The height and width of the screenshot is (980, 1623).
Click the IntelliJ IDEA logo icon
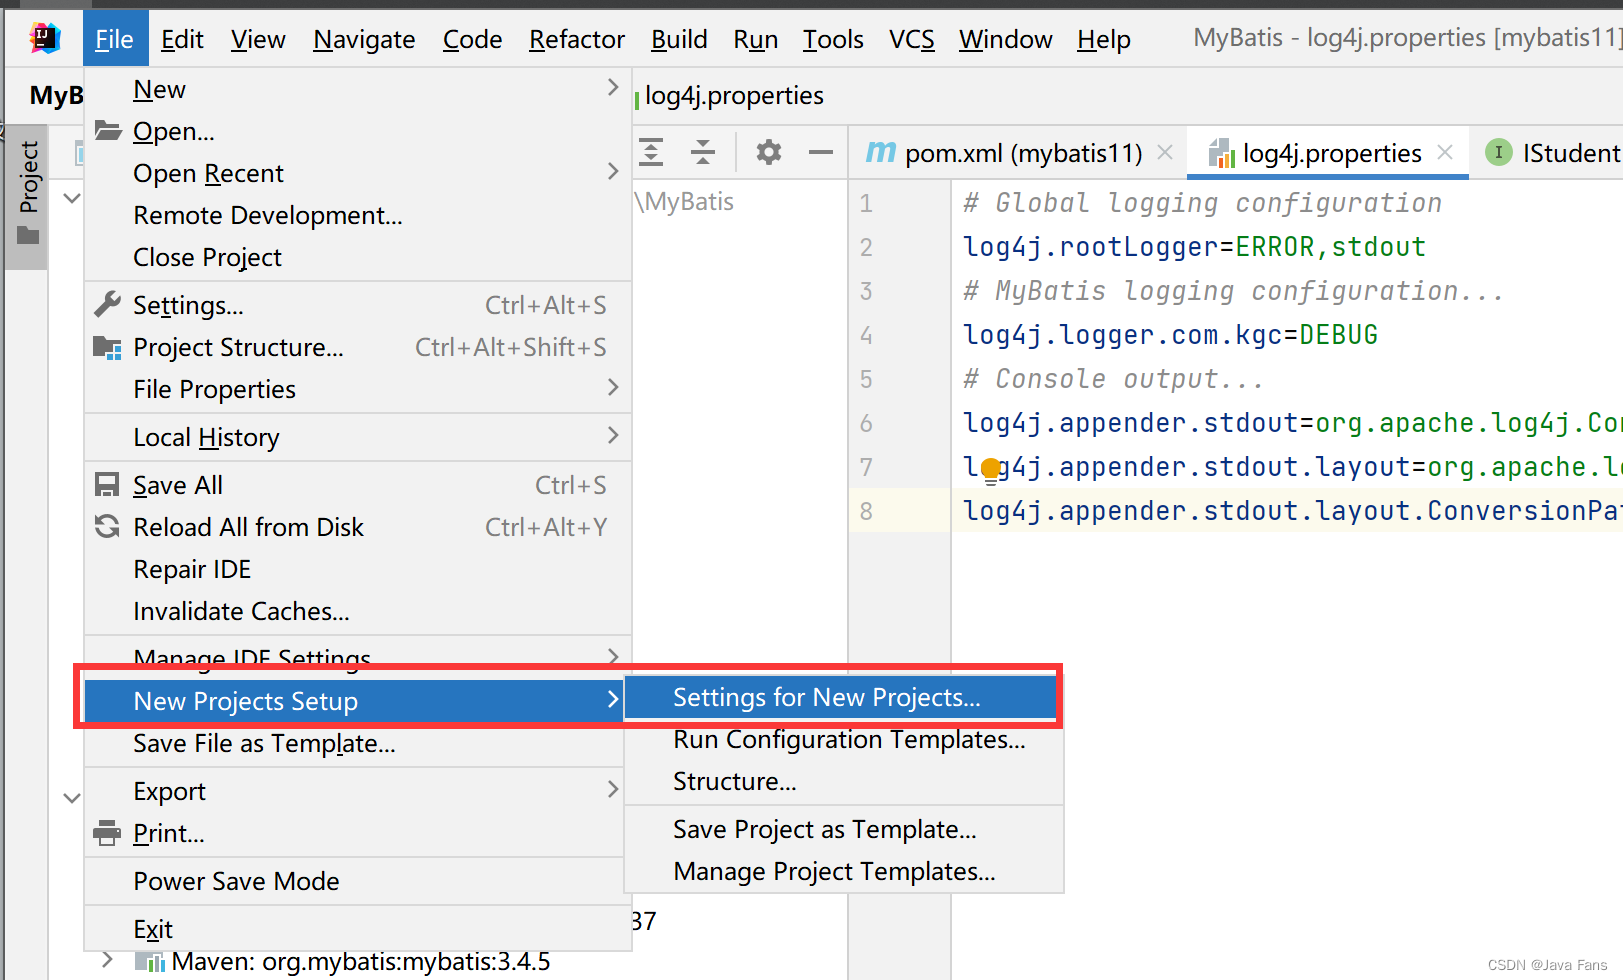(45, 39)
